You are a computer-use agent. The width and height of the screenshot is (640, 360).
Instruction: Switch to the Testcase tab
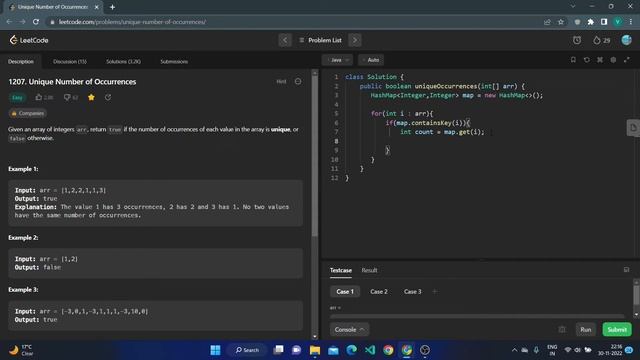click(340, 270)
